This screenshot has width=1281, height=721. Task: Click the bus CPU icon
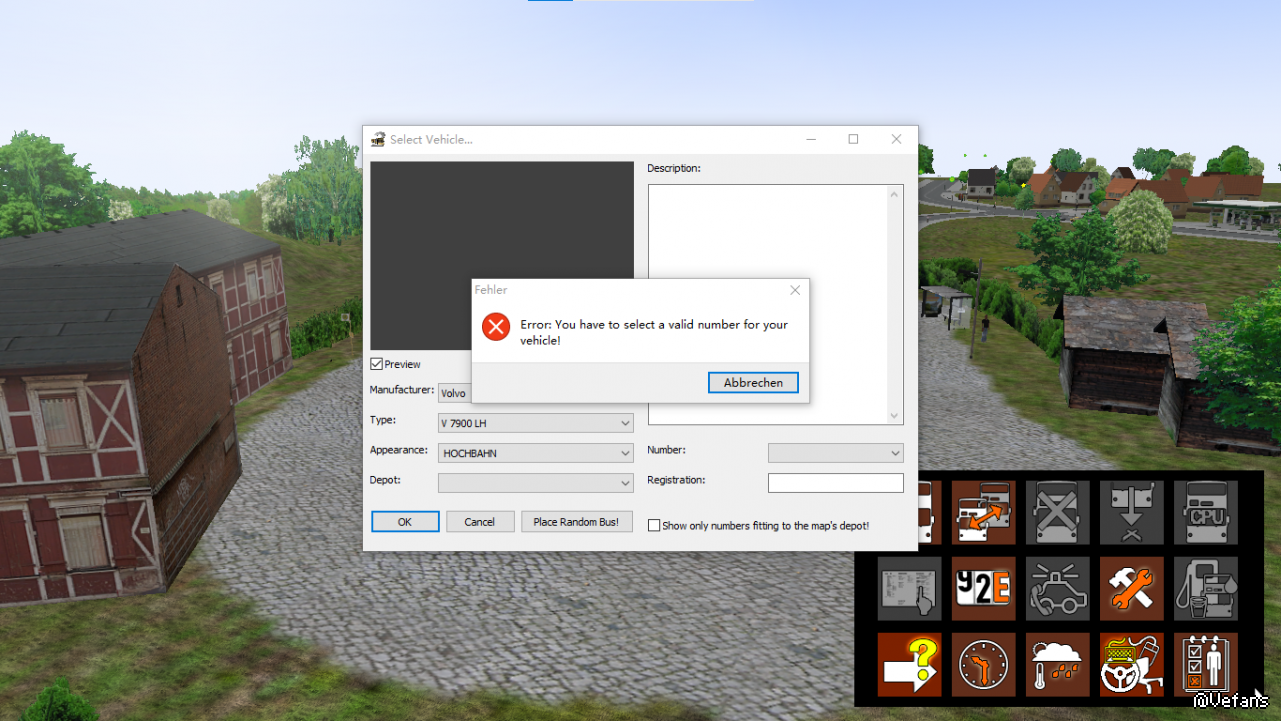[x=1206, y=512]
